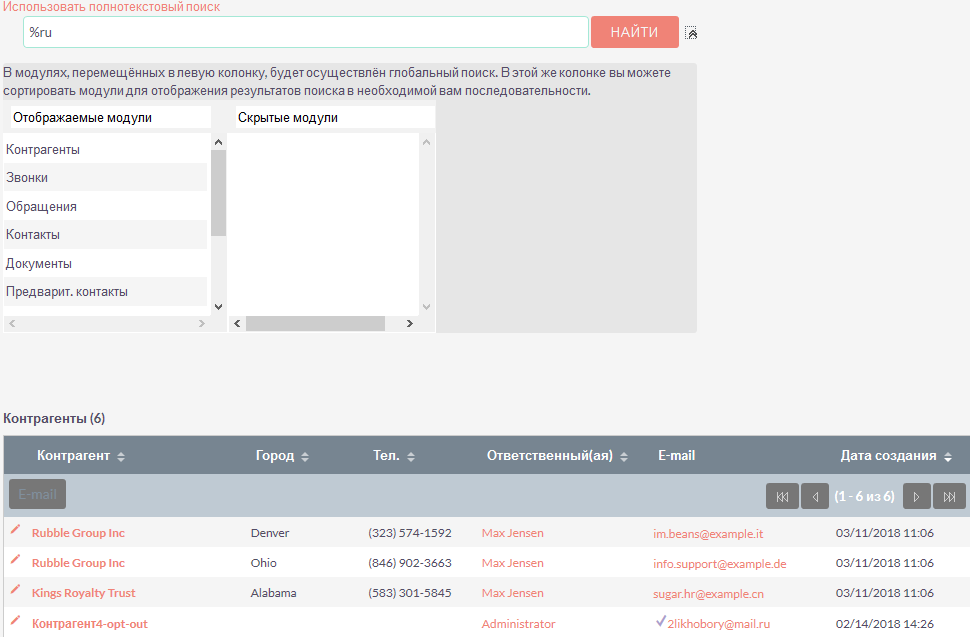Go to the next results page
Screen dimensions: 970x637
click(x=916, y=496)
